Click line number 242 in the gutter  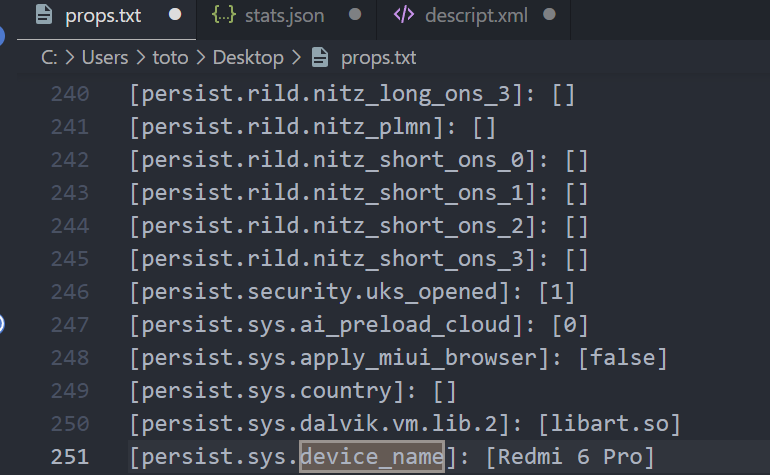tap(70, 160)
